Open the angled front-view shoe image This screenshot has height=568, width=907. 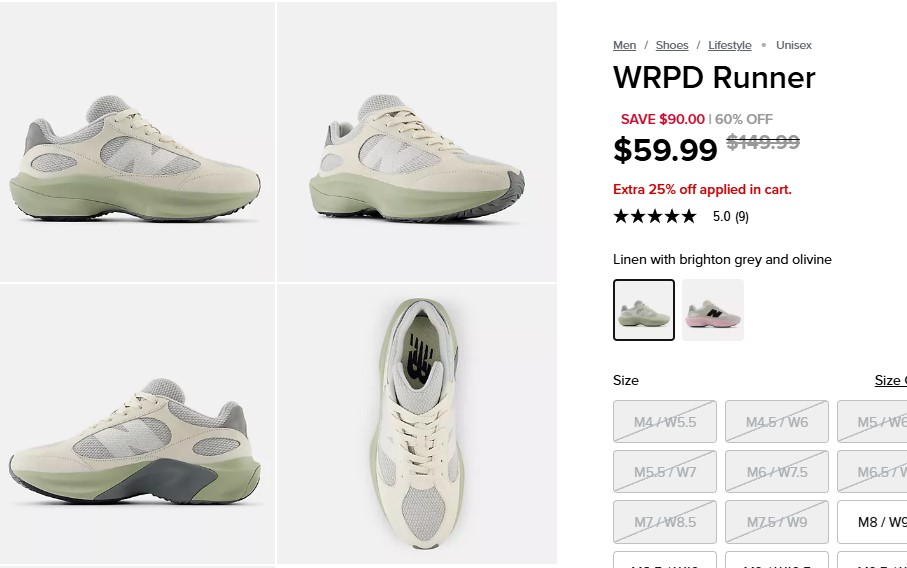click(417, 141)
